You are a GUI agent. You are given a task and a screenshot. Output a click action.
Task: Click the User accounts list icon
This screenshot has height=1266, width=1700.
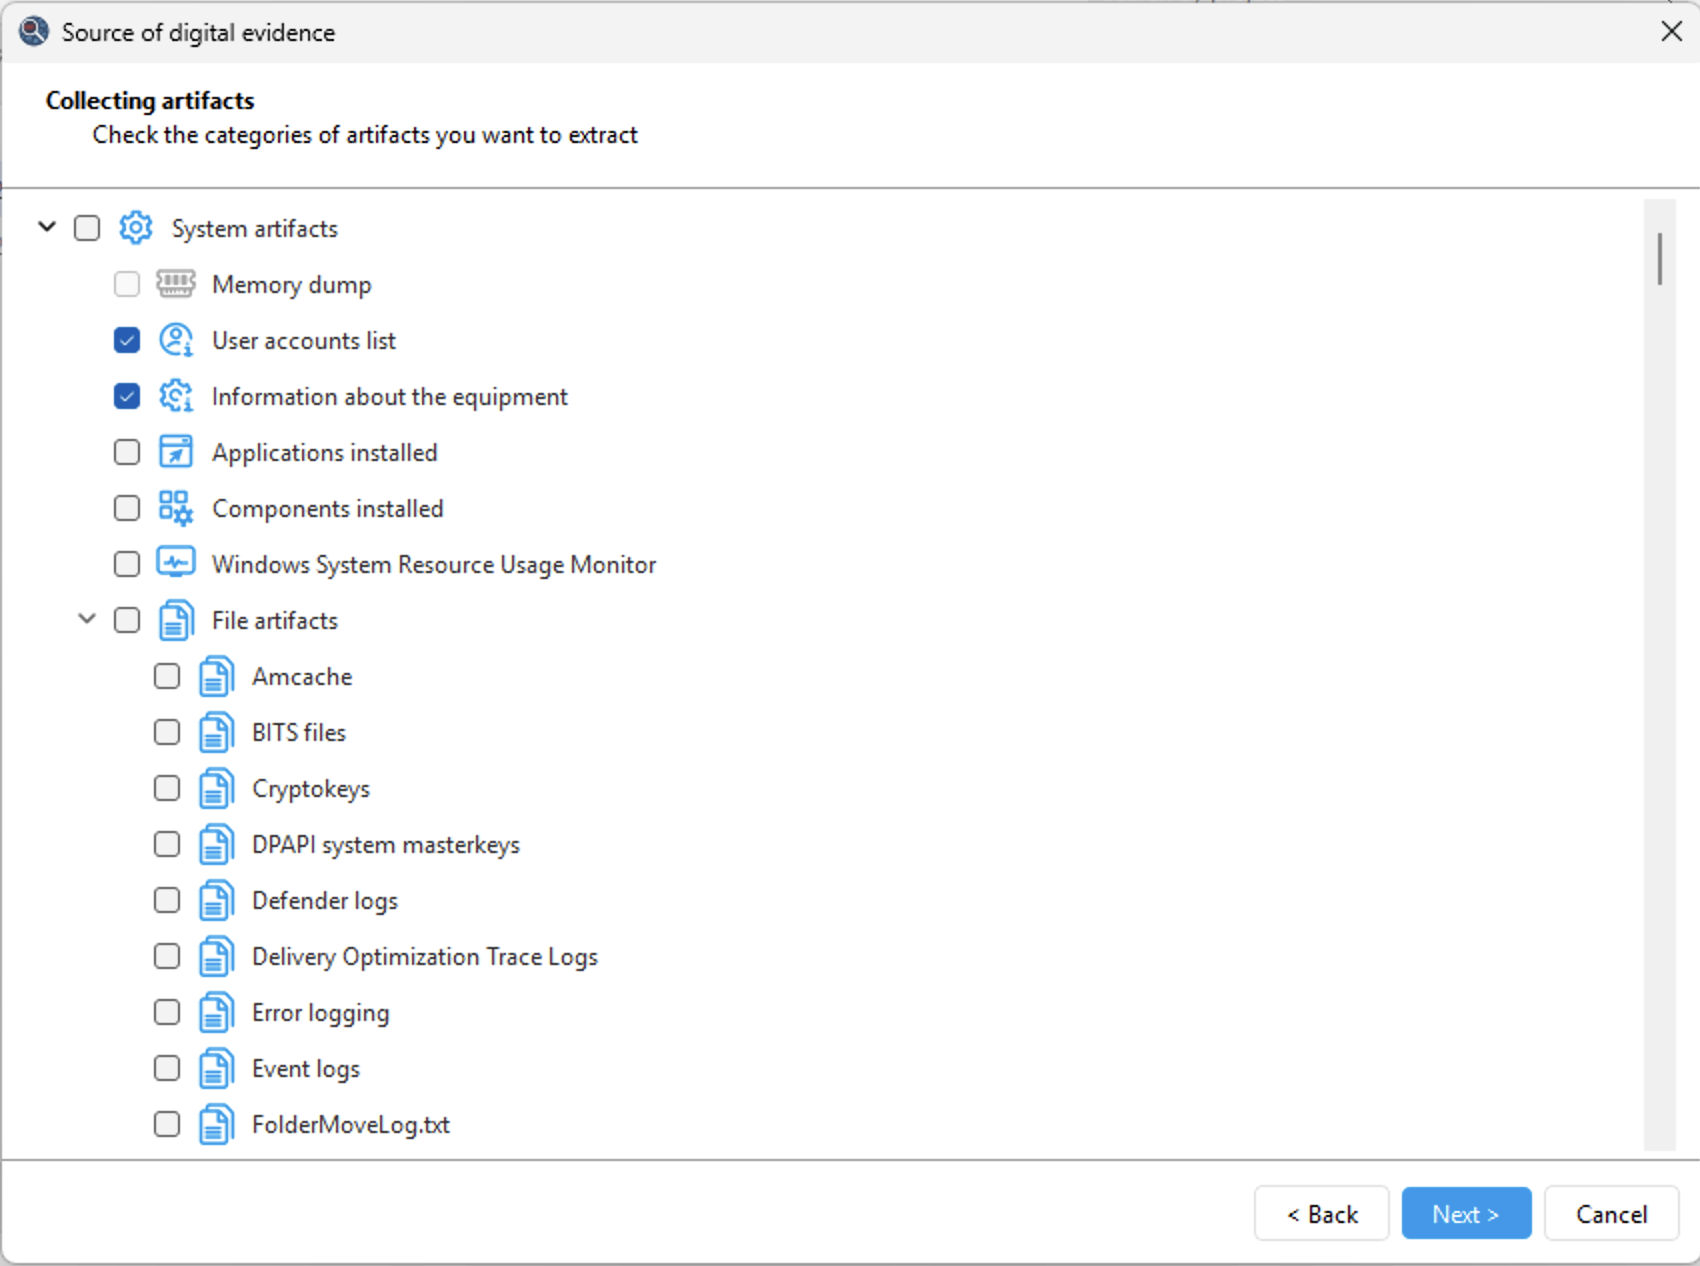pyautogui.click(x=176, y=340)
